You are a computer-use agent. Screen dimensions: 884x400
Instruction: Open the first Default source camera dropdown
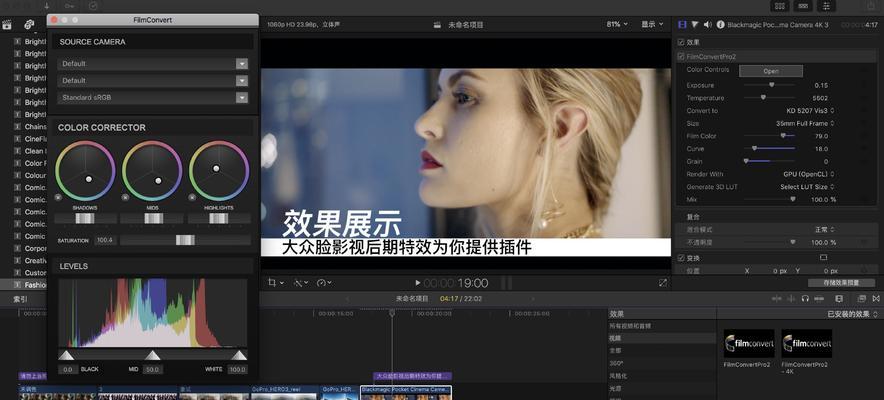[x=152, y=64]
